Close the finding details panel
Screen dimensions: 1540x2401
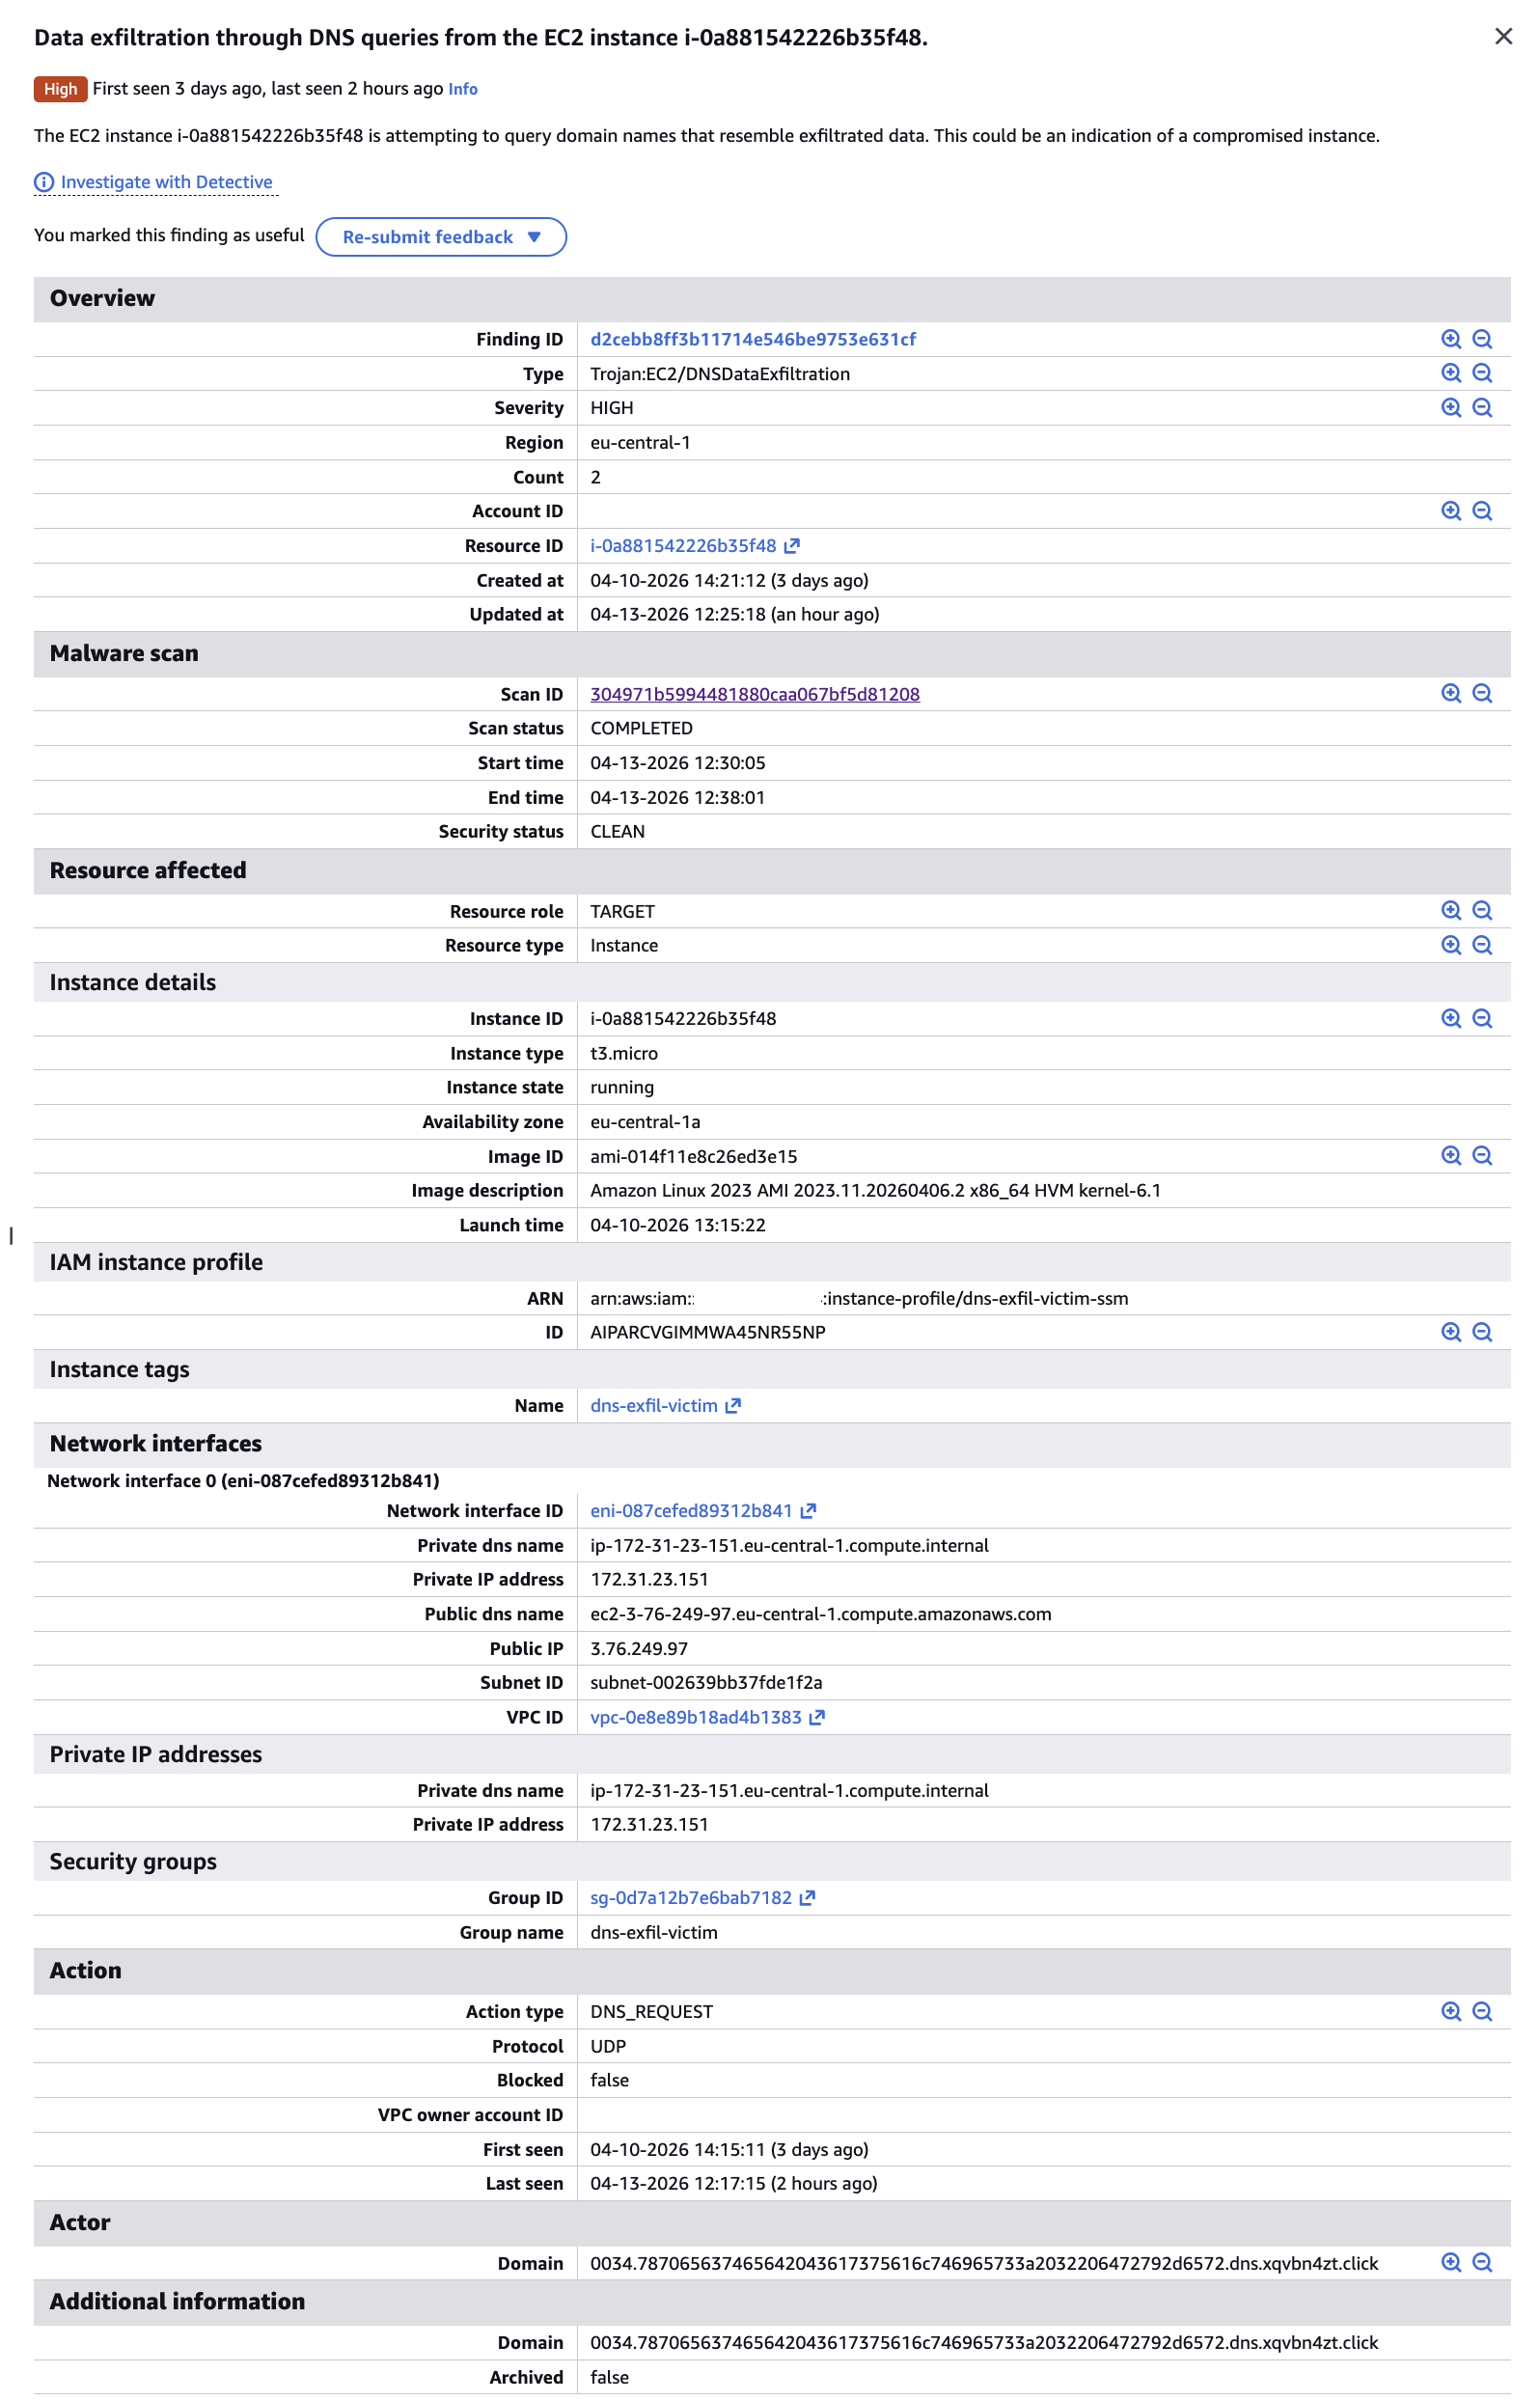point(1502,37)
